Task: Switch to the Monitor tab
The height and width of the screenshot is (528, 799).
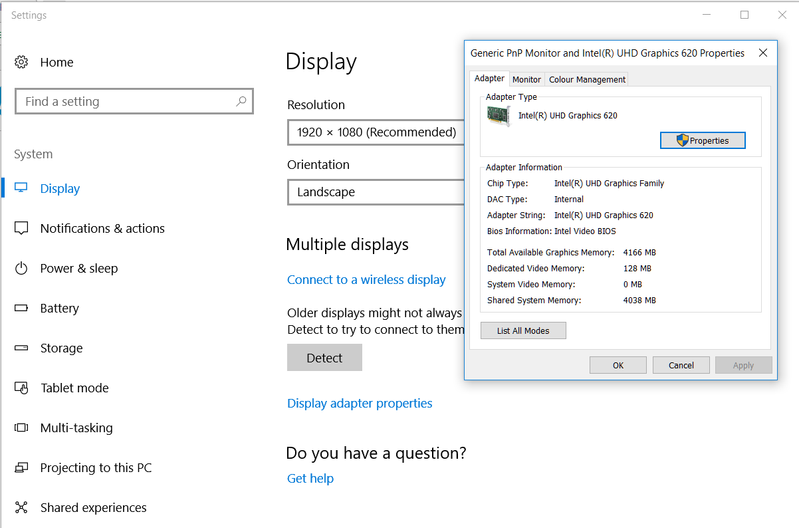Action: [x=526, y=80]
